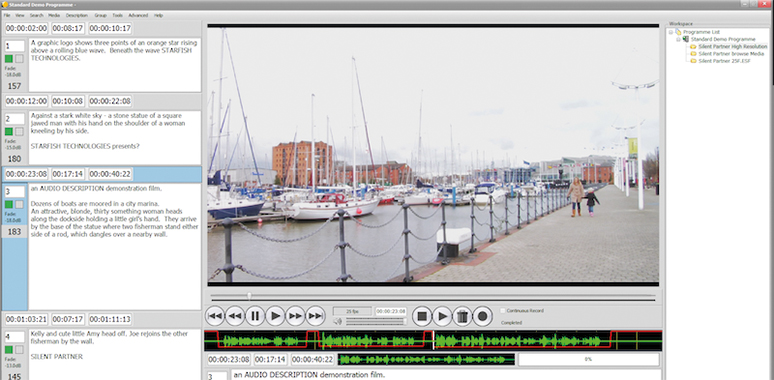Click the Standard Demo Programme icon in Workspace
Image resolution: width=774 pixels, height=380 pixels.
pyautogui.click(x=686, y=39)
